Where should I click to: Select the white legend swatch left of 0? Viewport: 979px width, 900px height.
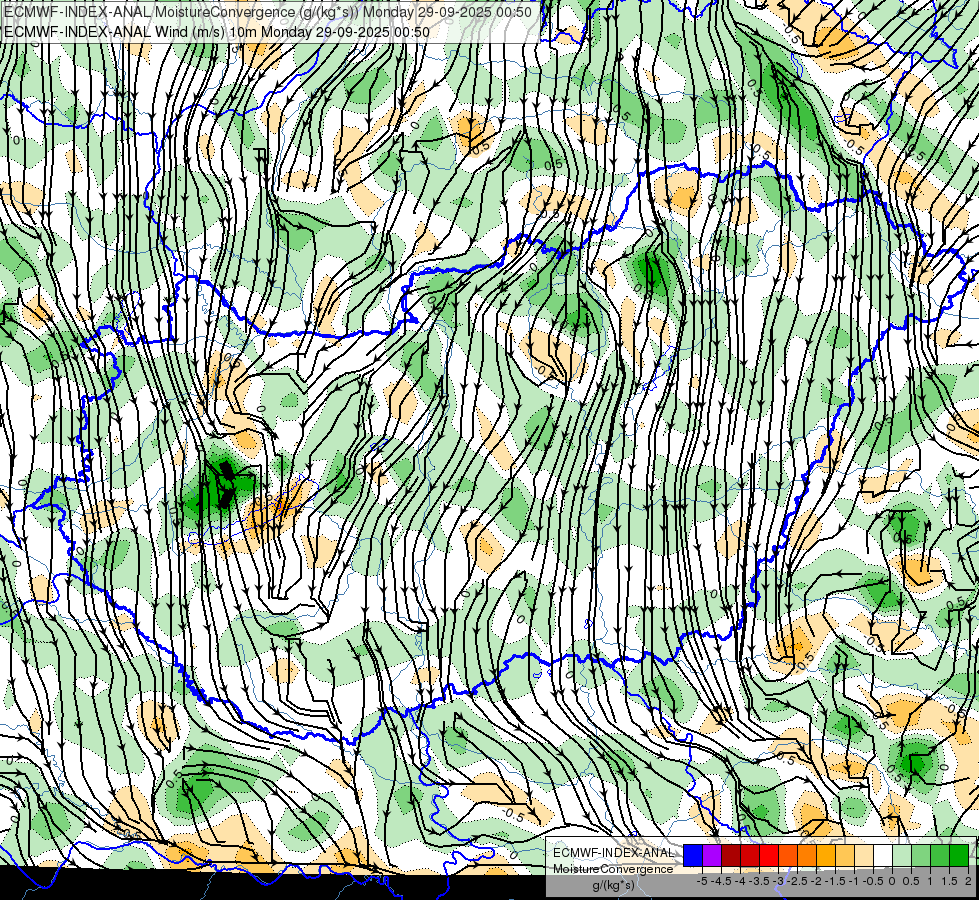(883, 856)
